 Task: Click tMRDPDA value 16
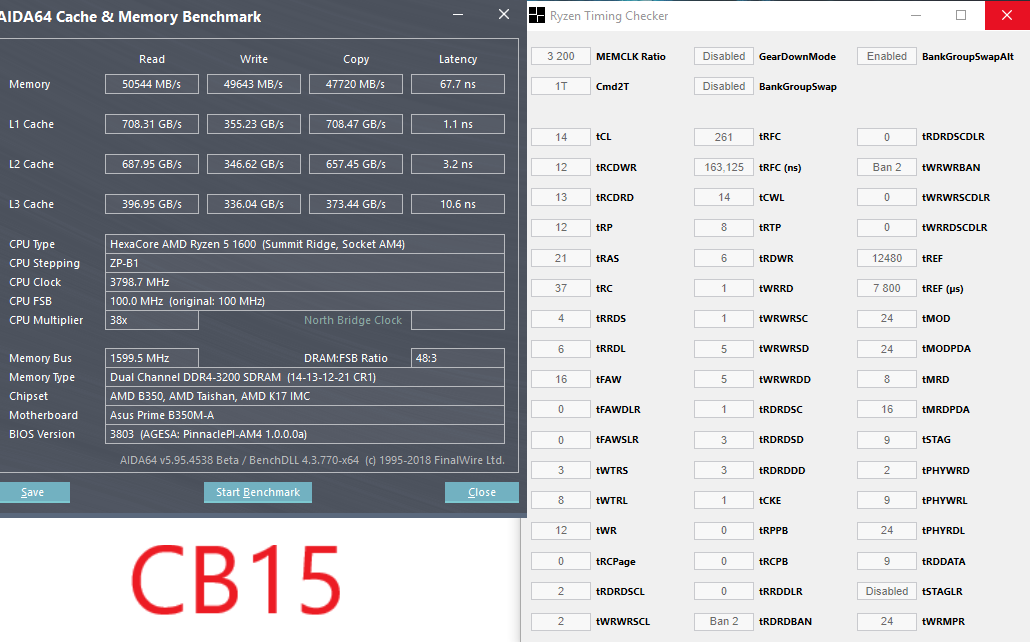(886, 409)
